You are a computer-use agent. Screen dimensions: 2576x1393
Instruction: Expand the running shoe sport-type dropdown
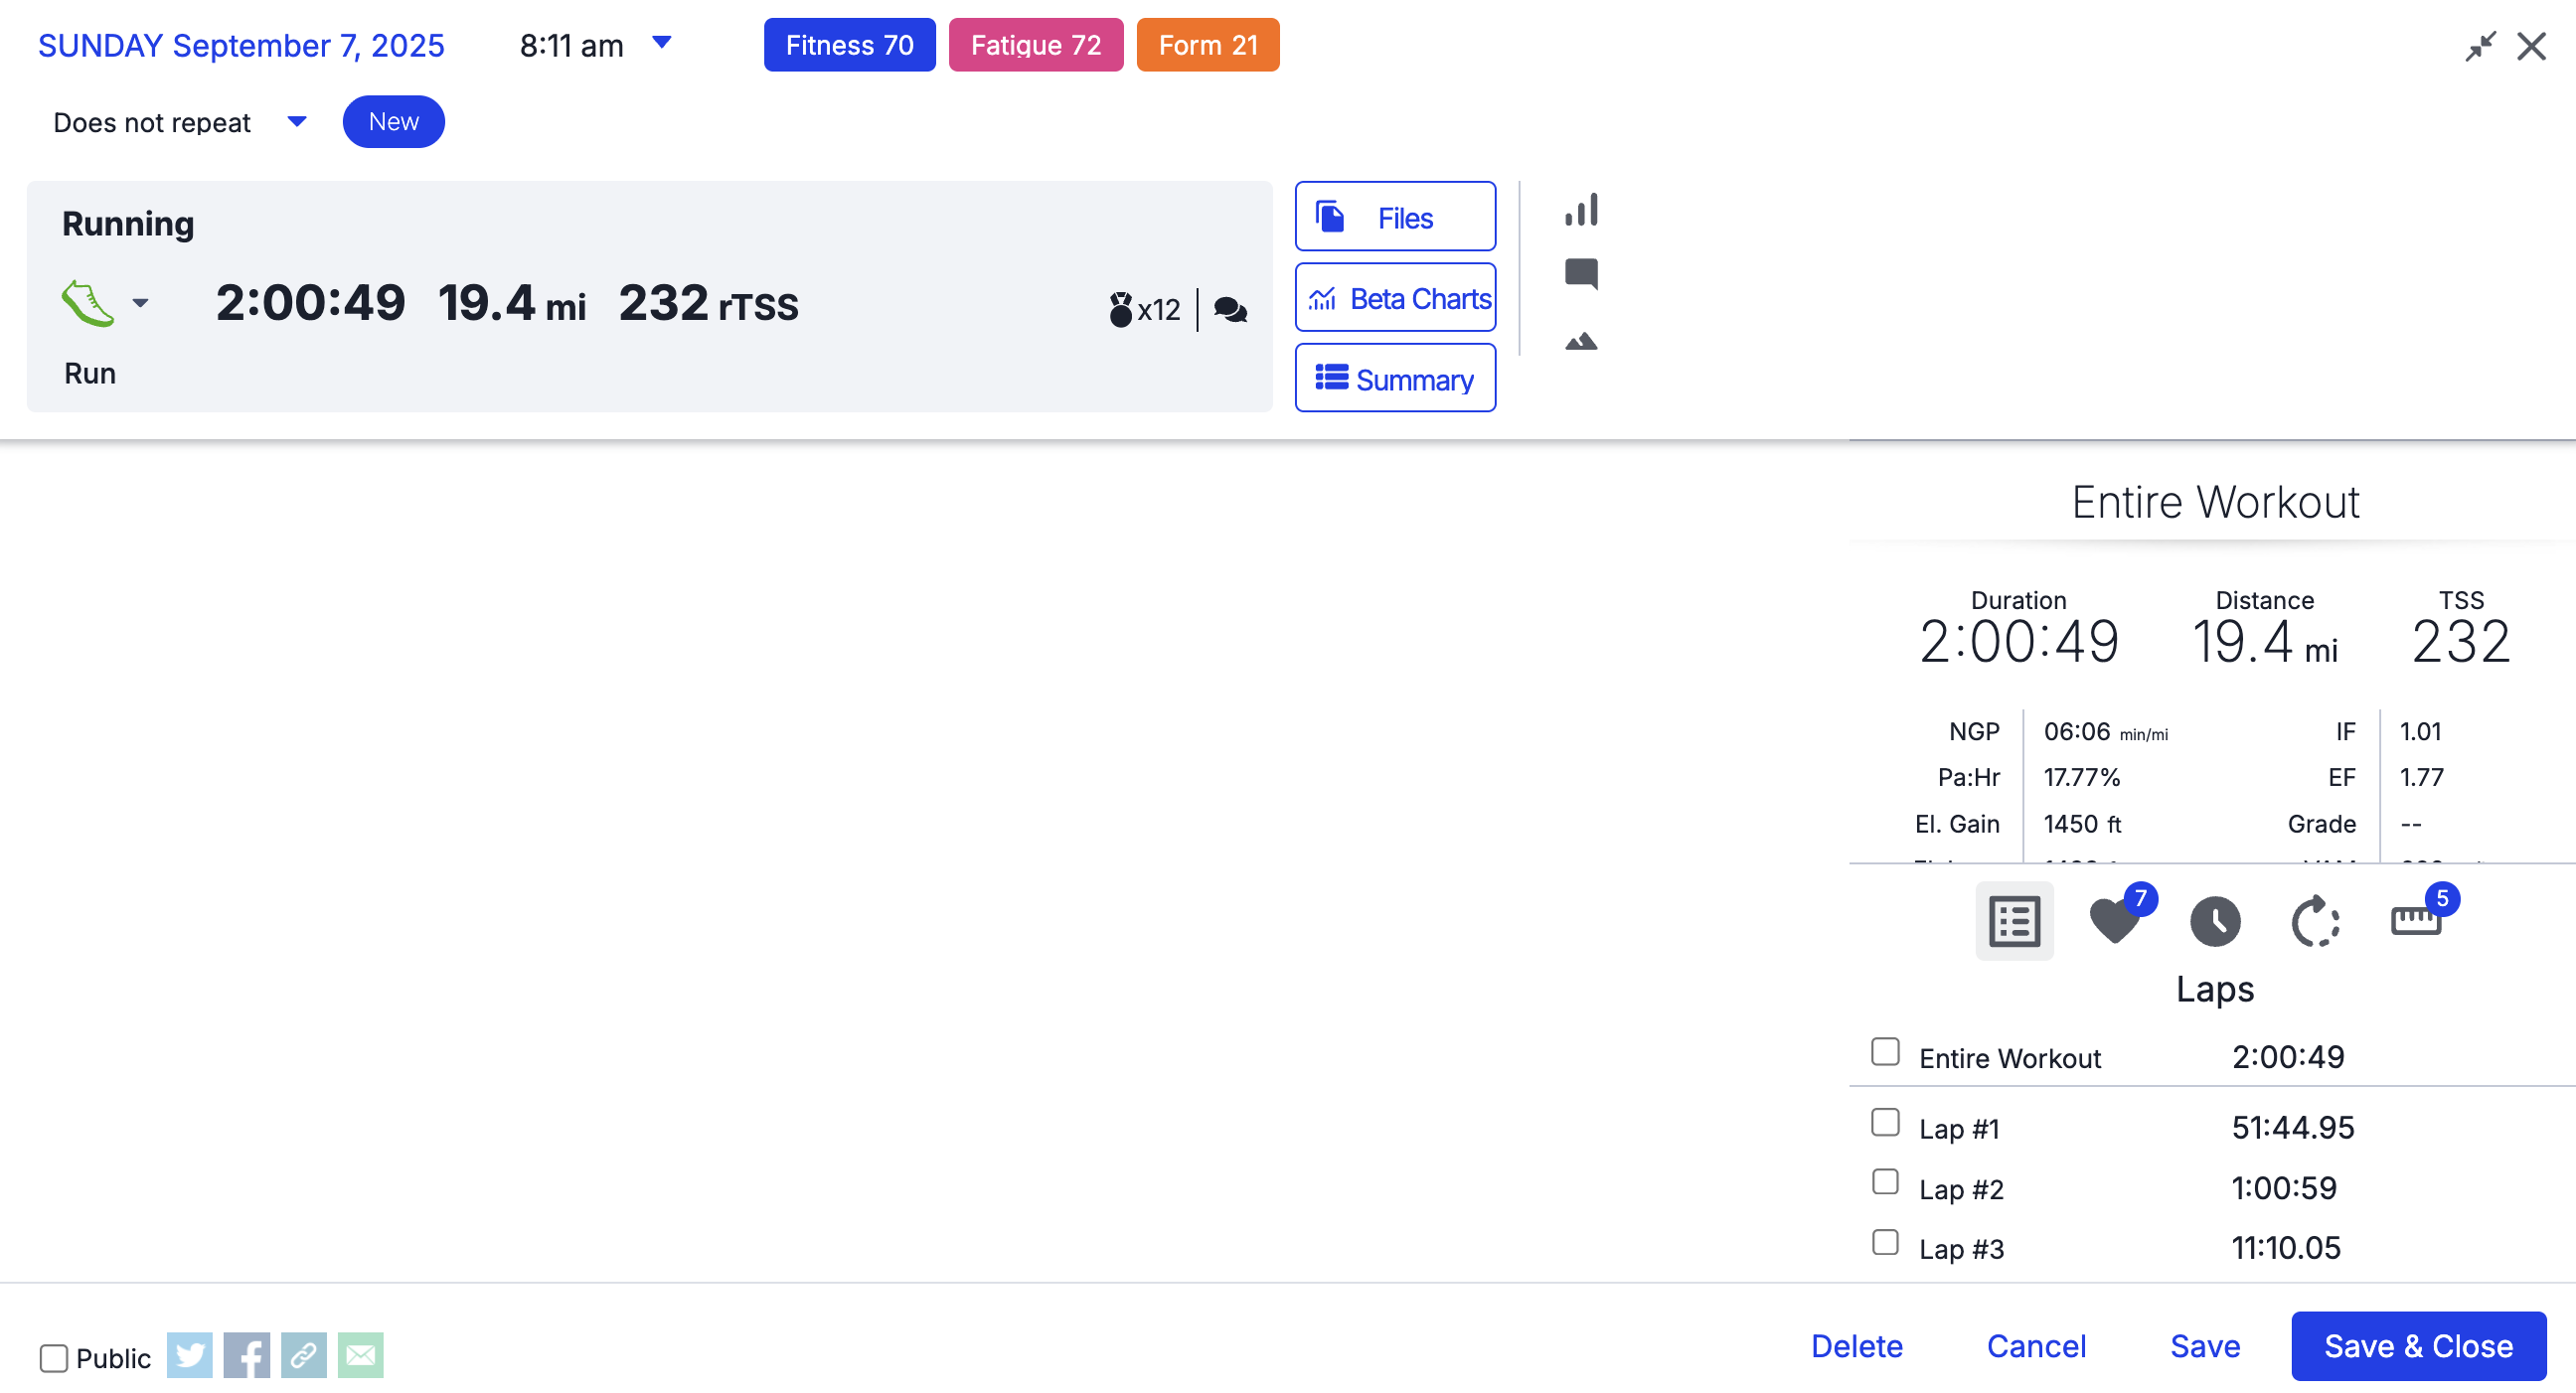tap(140, 303)
